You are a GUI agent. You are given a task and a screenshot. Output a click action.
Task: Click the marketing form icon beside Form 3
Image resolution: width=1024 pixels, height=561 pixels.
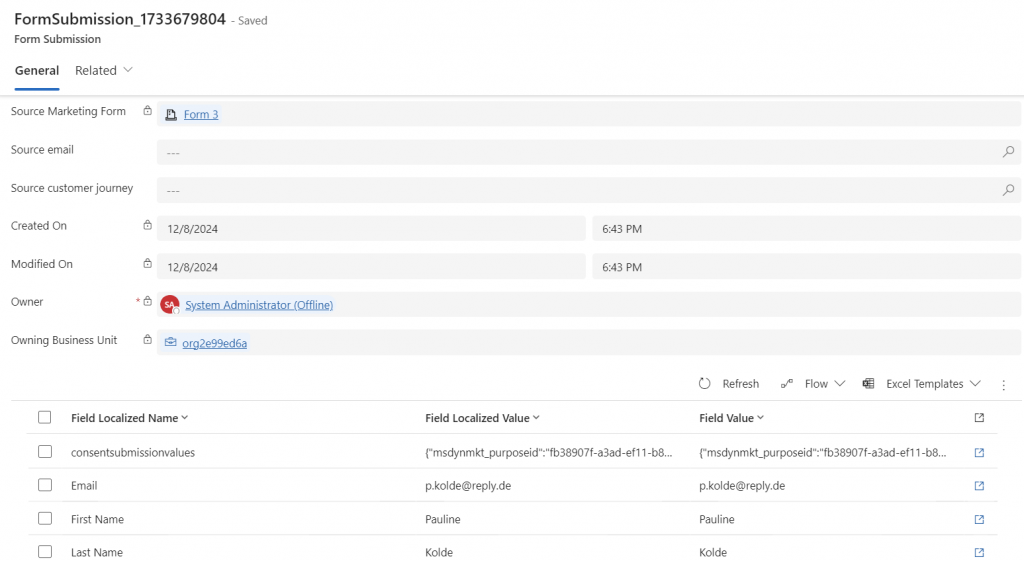click(171, 115)
